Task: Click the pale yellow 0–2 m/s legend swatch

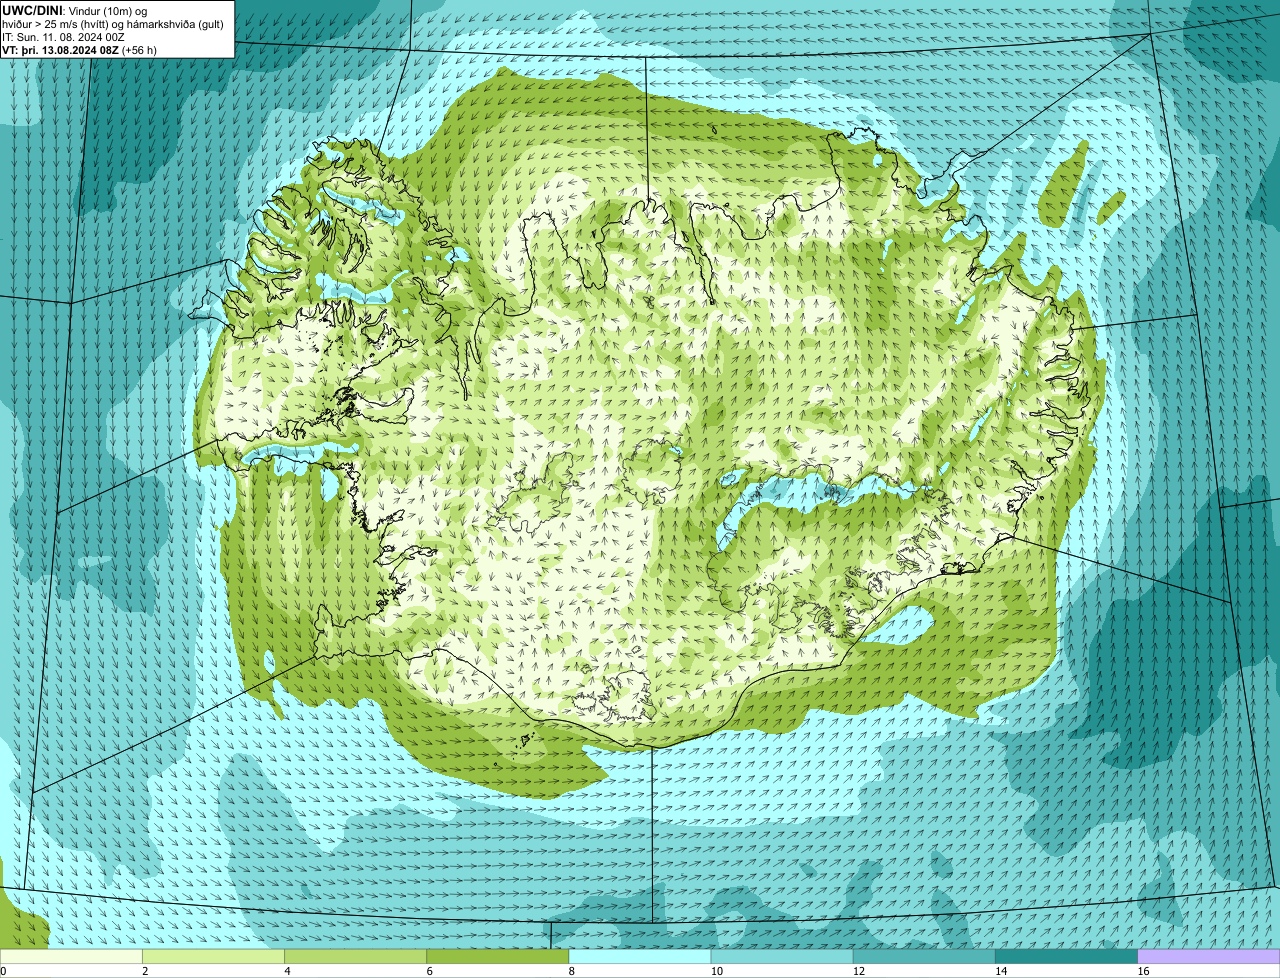Action: pyautogui.click(x=71, y=956)
